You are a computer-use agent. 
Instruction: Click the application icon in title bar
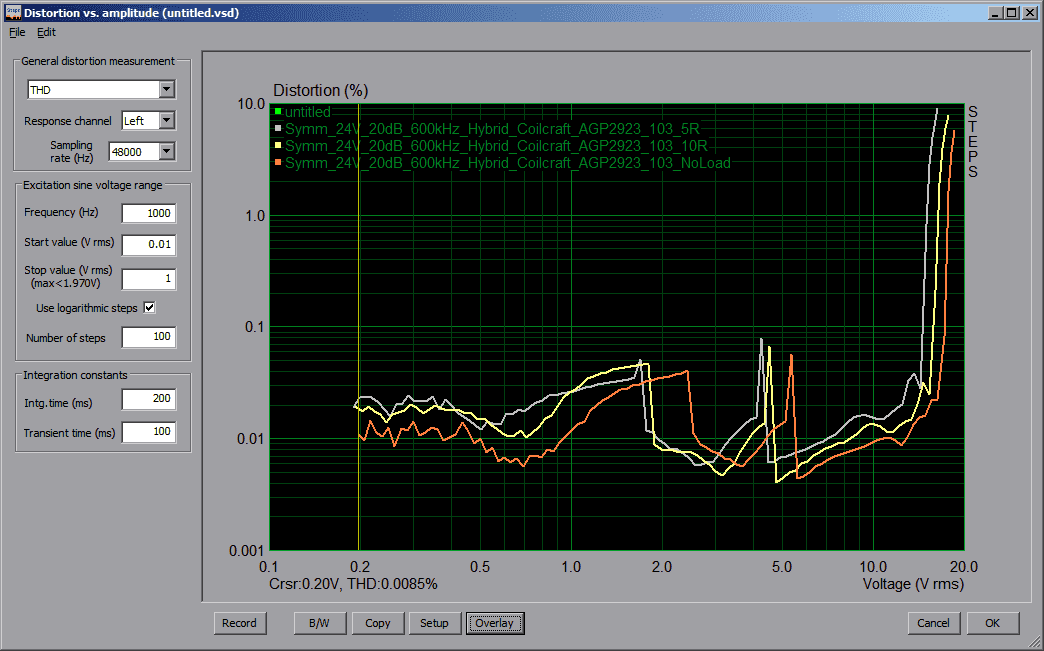[12, 13]
